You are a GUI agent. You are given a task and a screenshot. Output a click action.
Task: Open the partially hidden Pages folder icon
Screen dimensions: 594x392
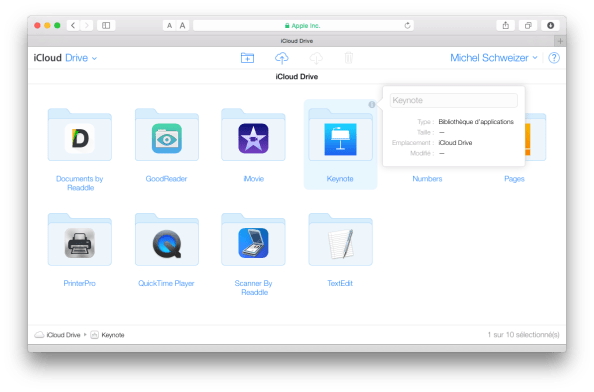point(536,137)
